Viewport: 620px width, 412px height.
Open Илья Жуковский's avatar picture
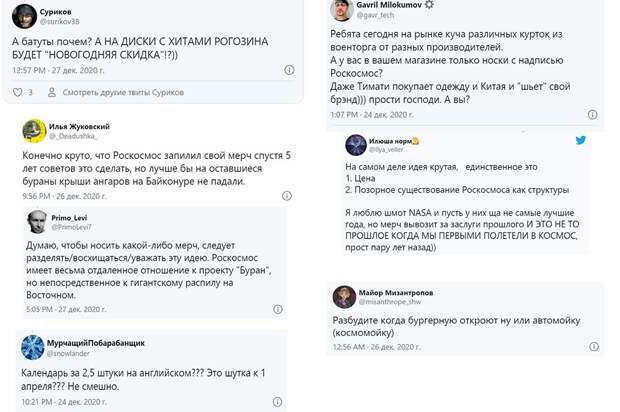tap(34, 131)
